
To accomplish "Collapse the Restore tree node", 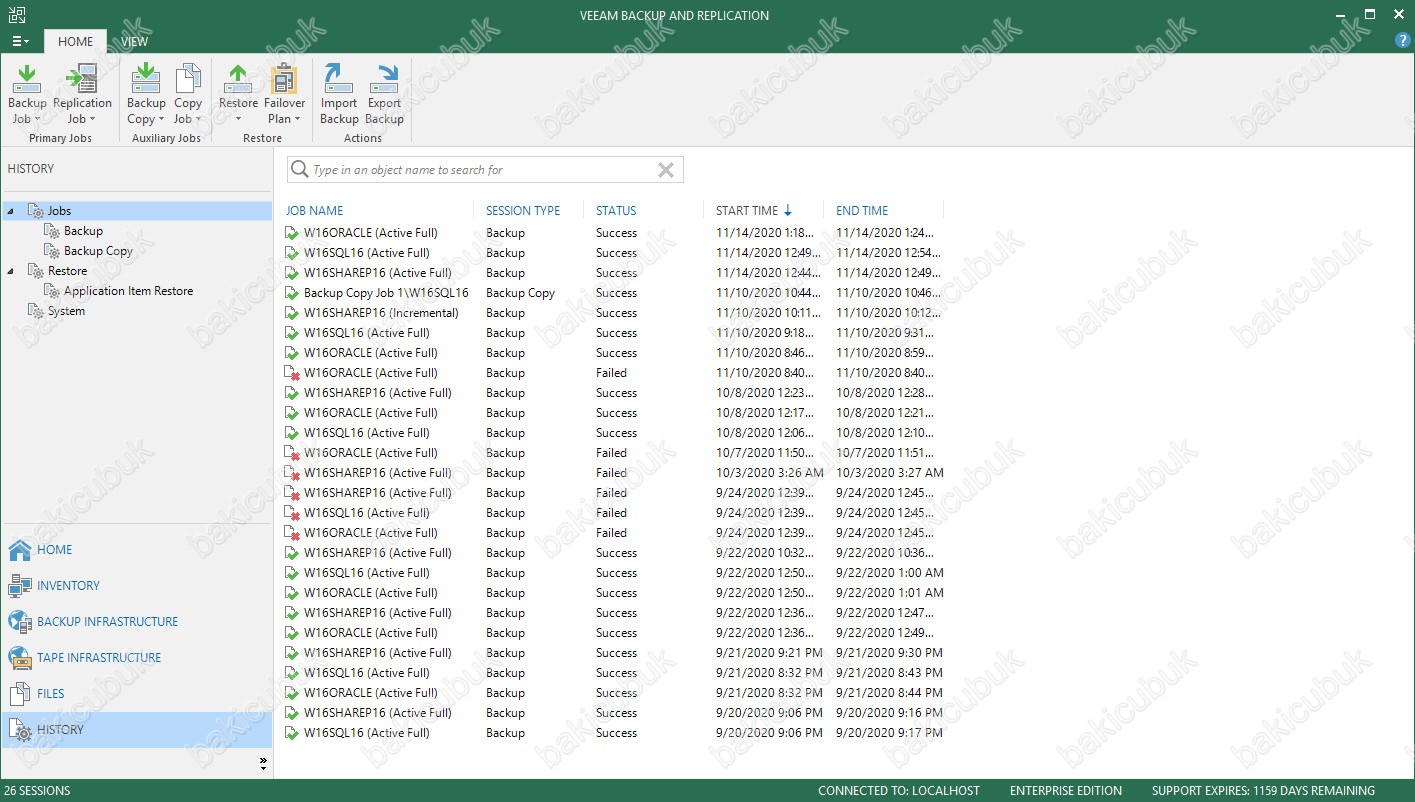I will coord(11,271).
